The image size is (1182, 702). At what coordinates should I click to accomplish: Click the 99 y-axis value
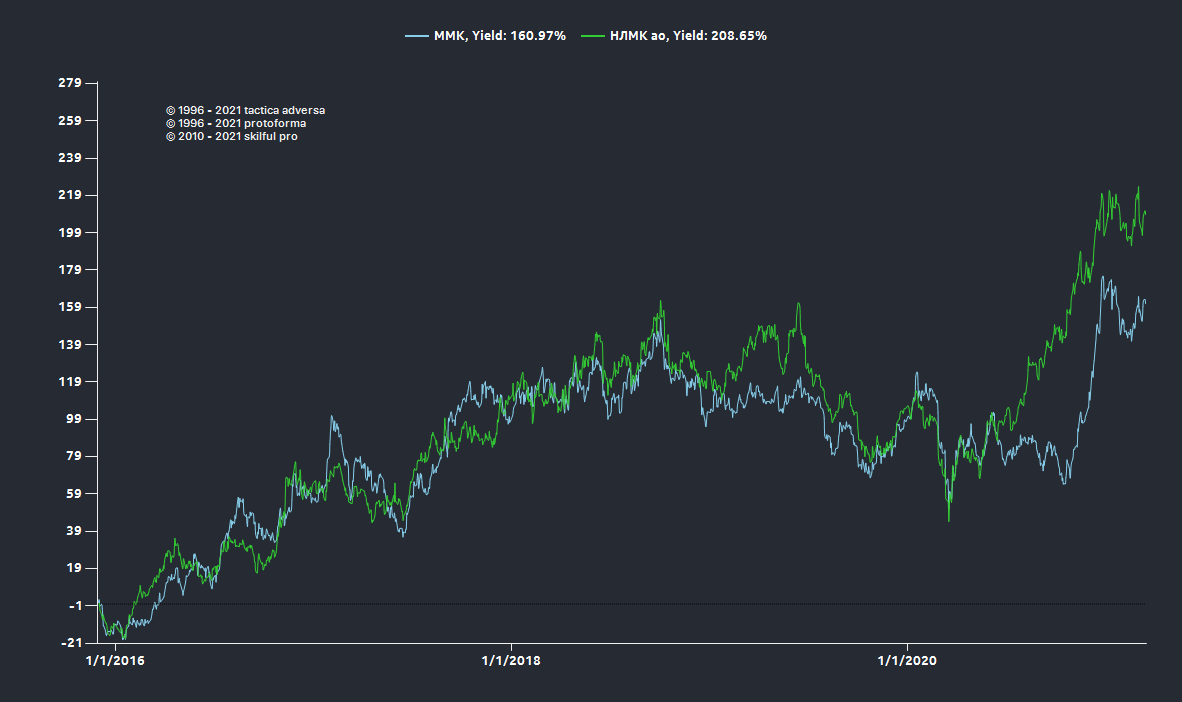tap(73, 419)
